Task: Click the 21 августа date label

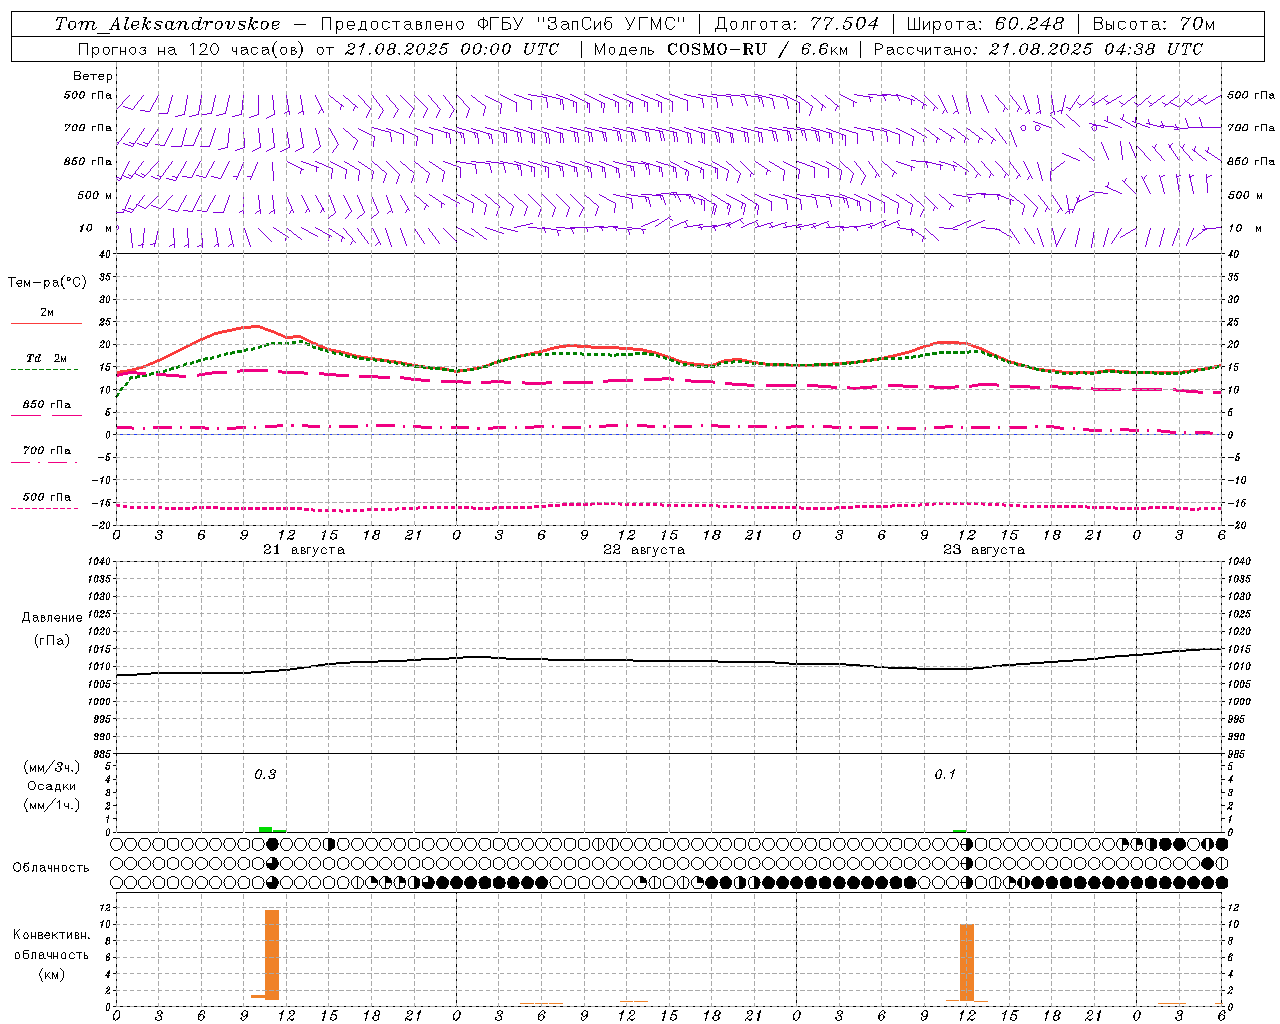Action: click(304, 550)
